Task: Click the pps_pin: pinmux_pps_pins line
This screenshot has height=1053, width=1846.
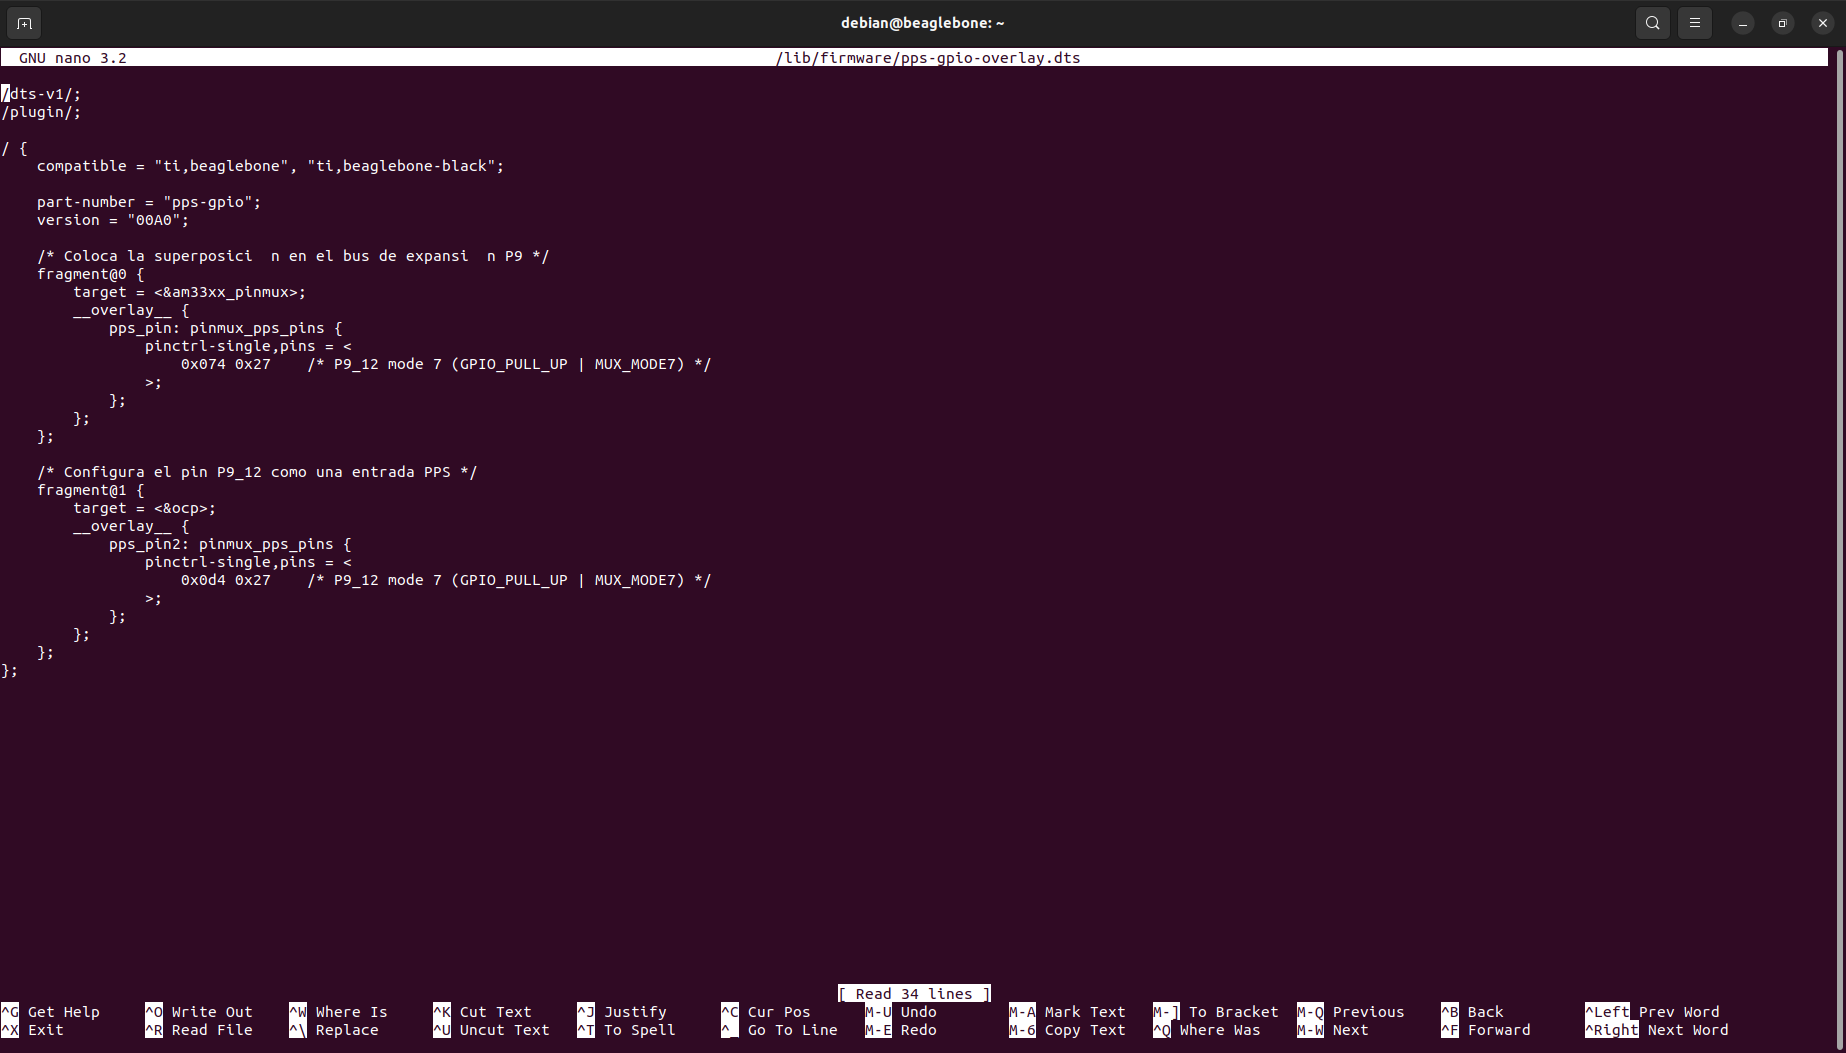Action: [x=225, y=328]
